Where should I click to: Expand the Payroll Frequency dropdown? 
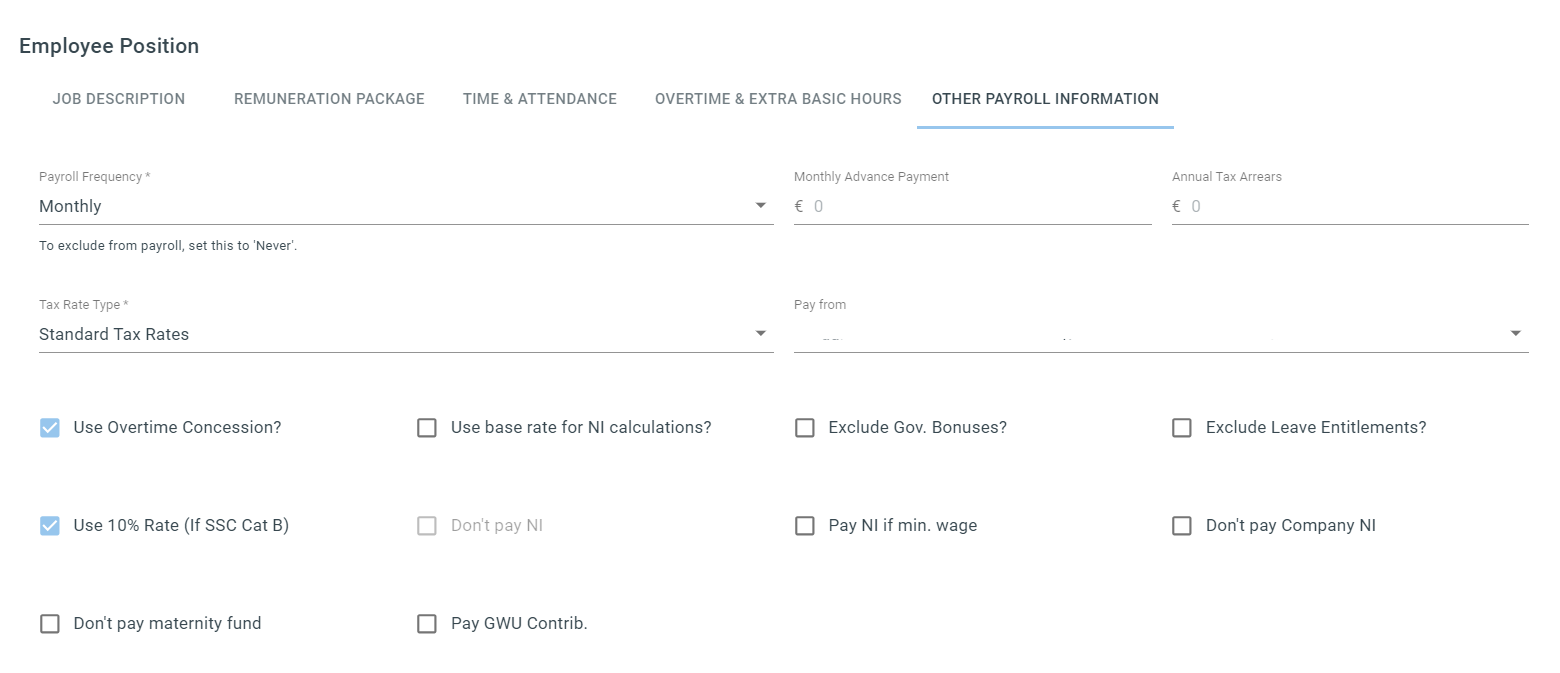(x=406, y=206)
